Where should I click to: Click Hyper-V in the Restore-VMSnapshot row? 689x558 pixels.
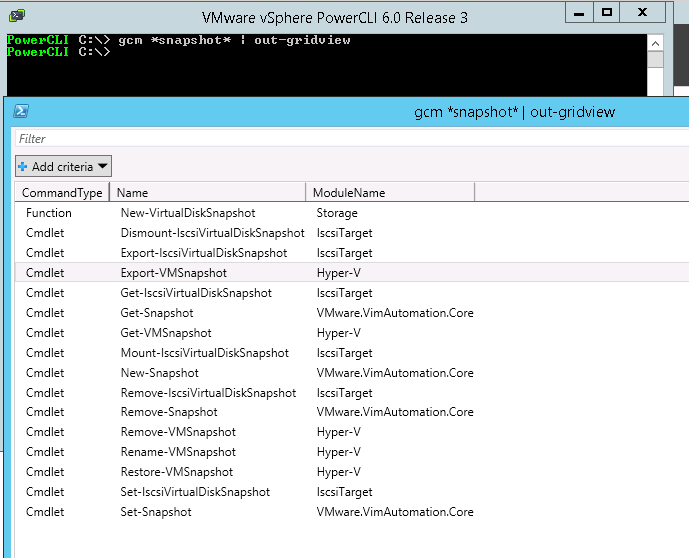pyautogui.click(x=339, y=472)
